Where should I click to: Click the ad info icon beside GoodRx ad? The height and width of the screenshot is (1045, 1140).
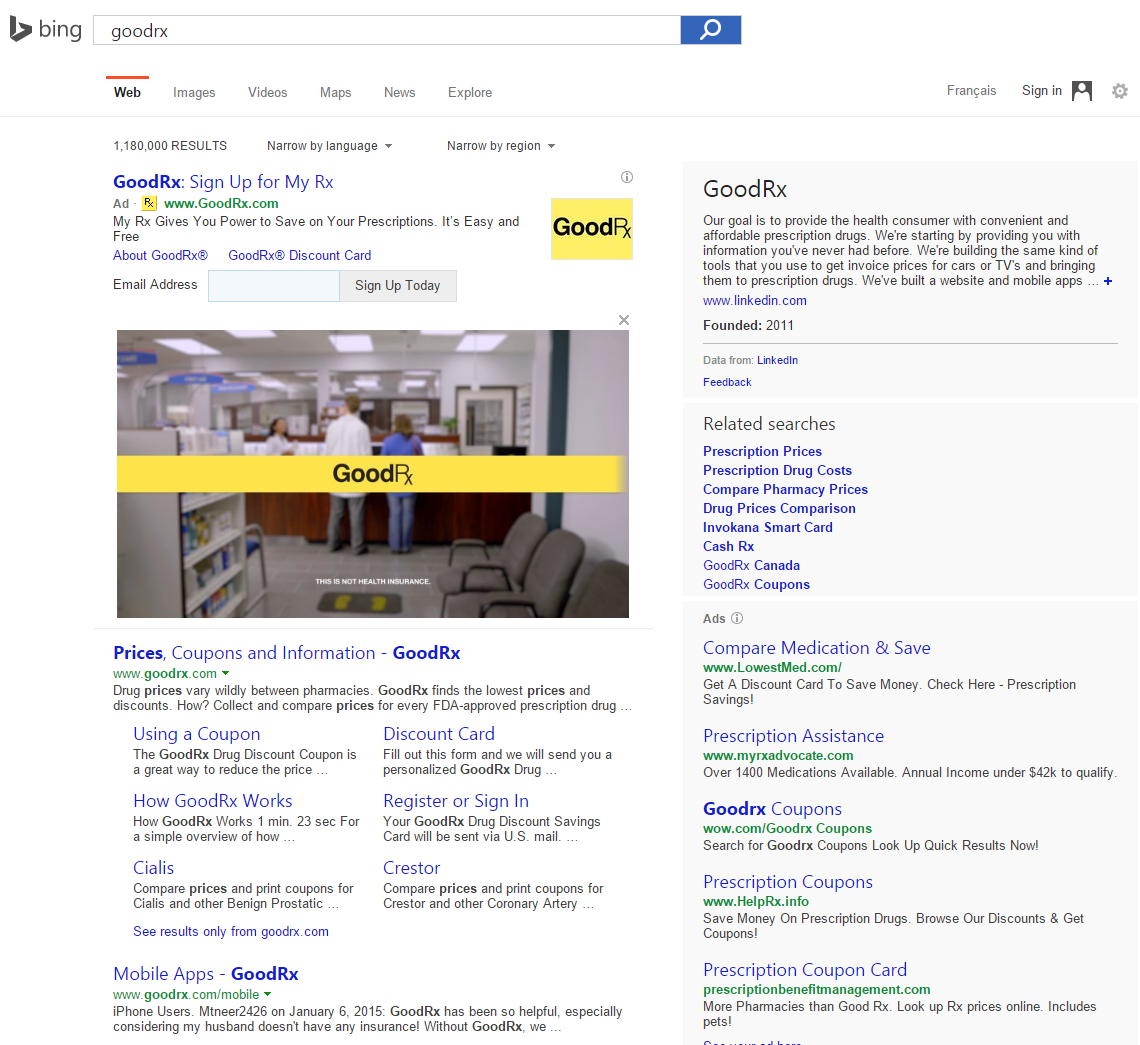[x=627, y=177]
